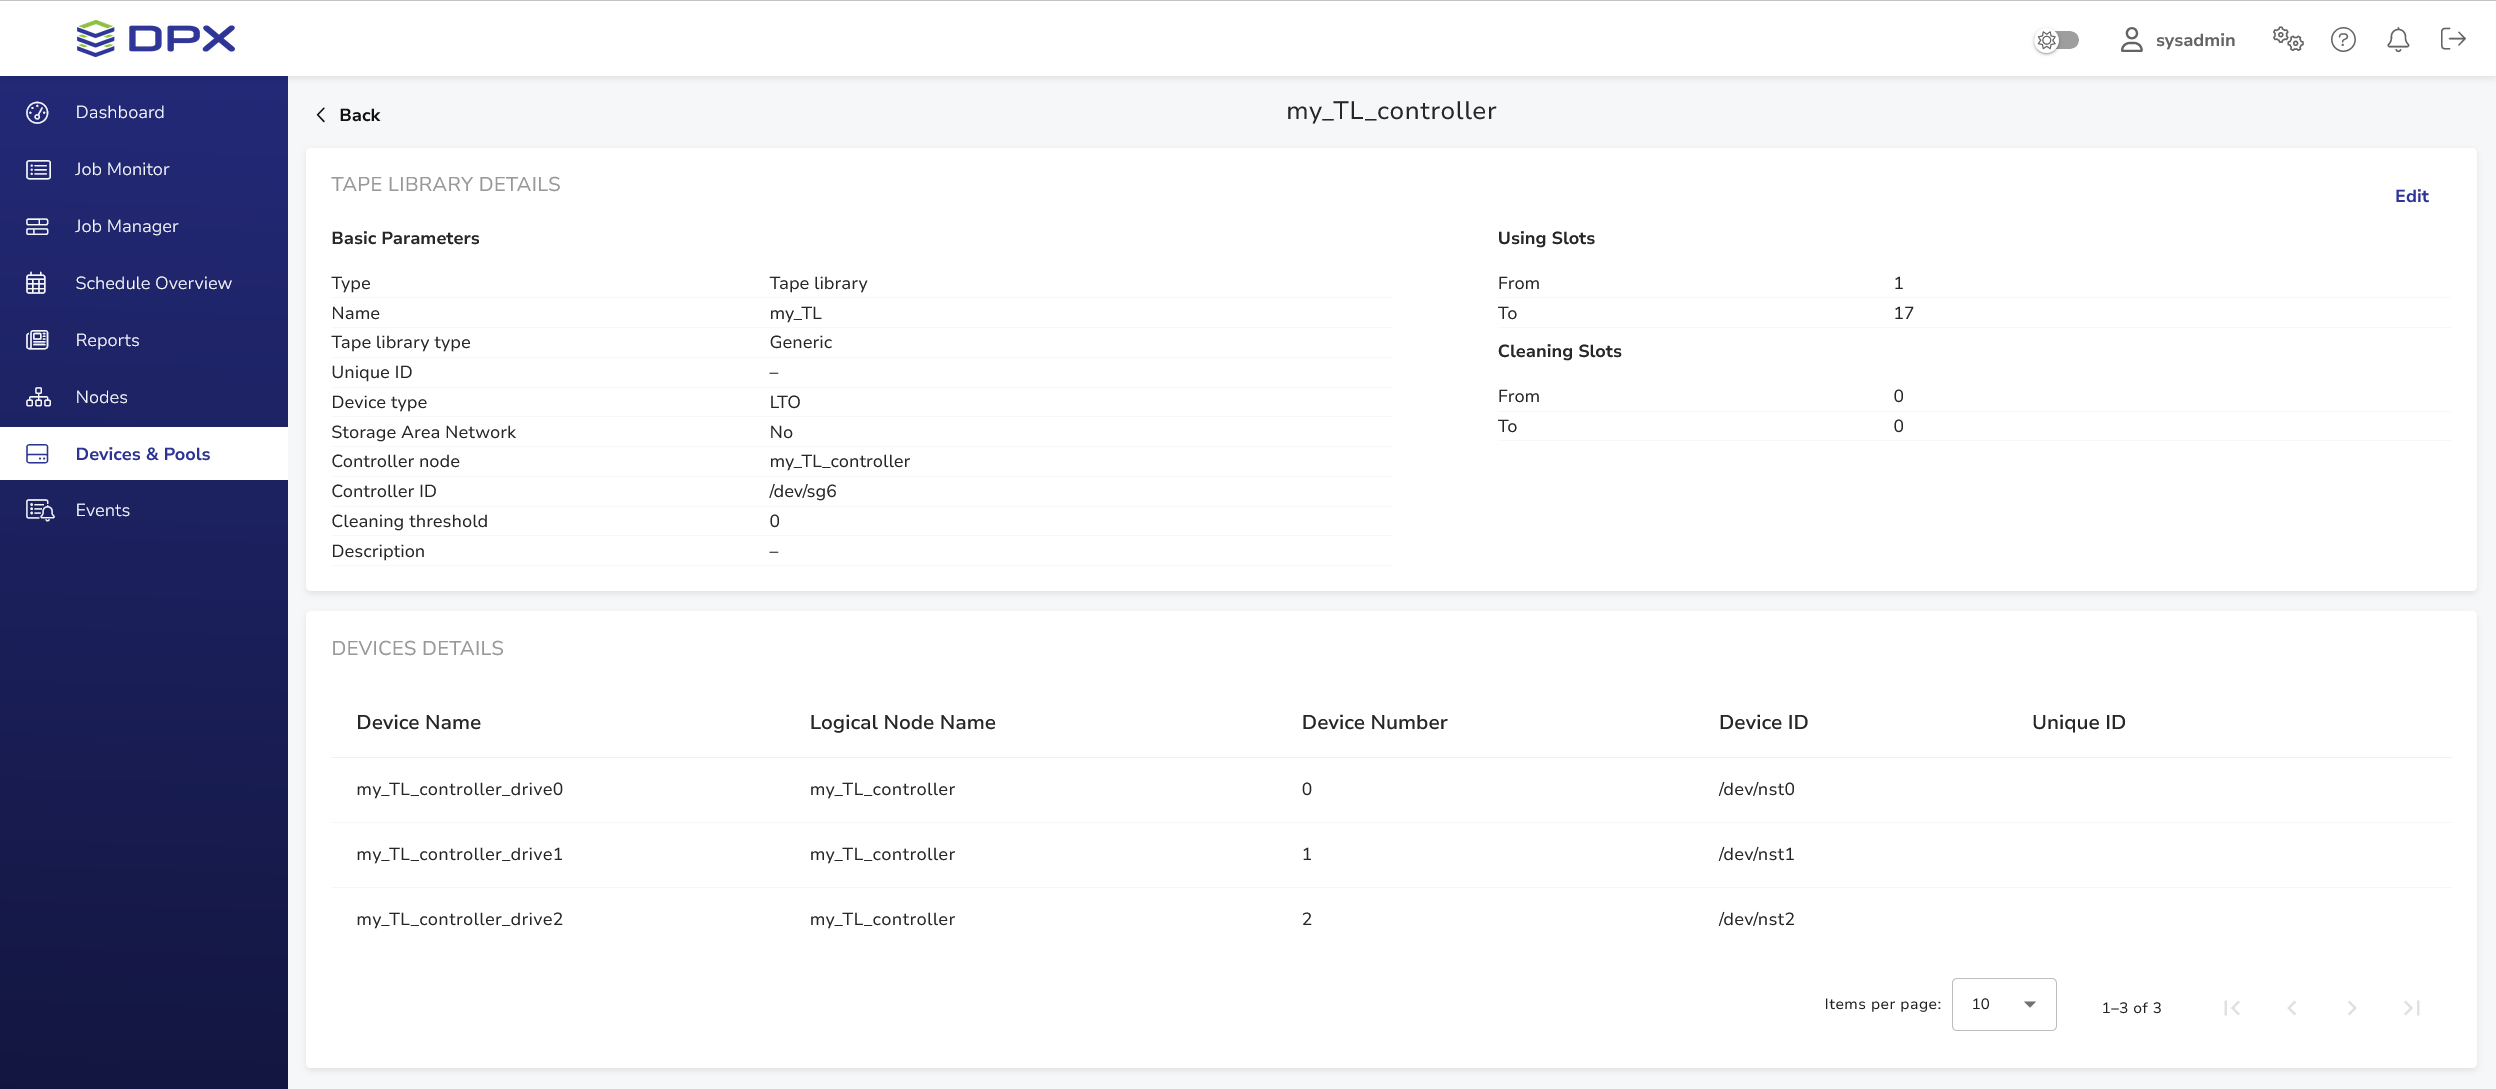Click the Device Name column header
This screenshot has width=2496, height=1089.
click(418, 722)
